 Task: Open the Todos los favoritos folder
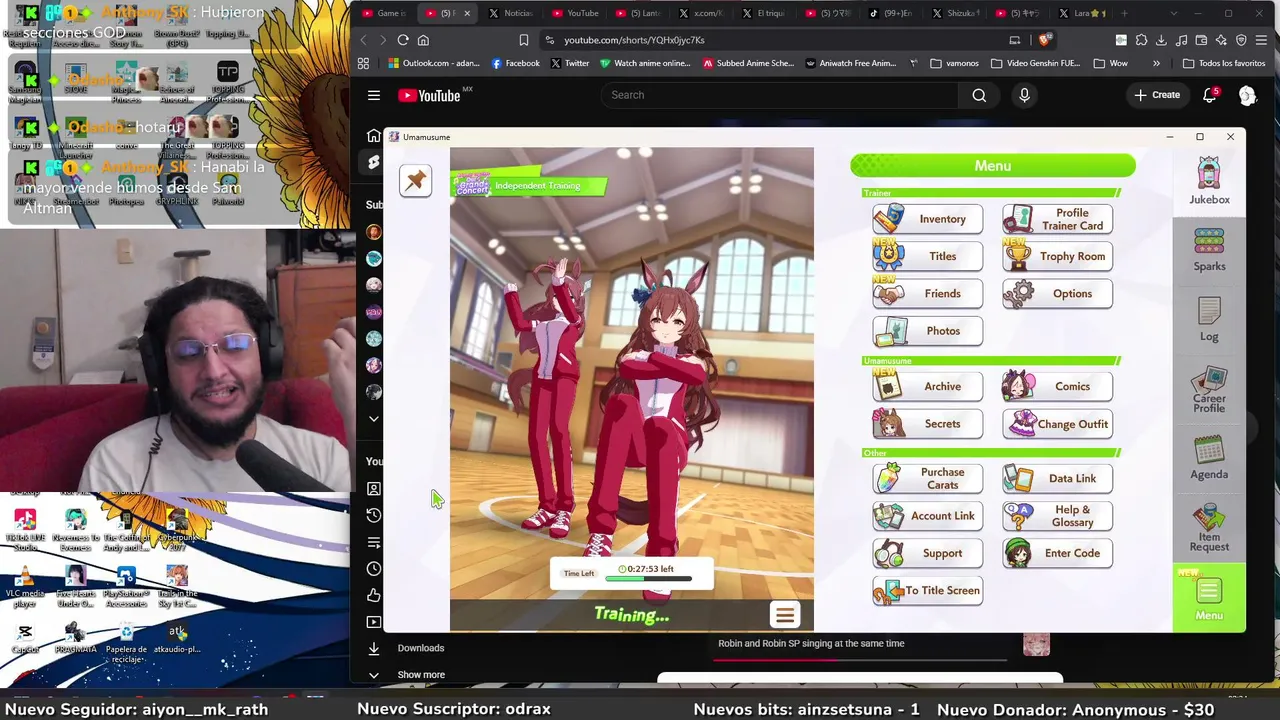coord(1224,63)
